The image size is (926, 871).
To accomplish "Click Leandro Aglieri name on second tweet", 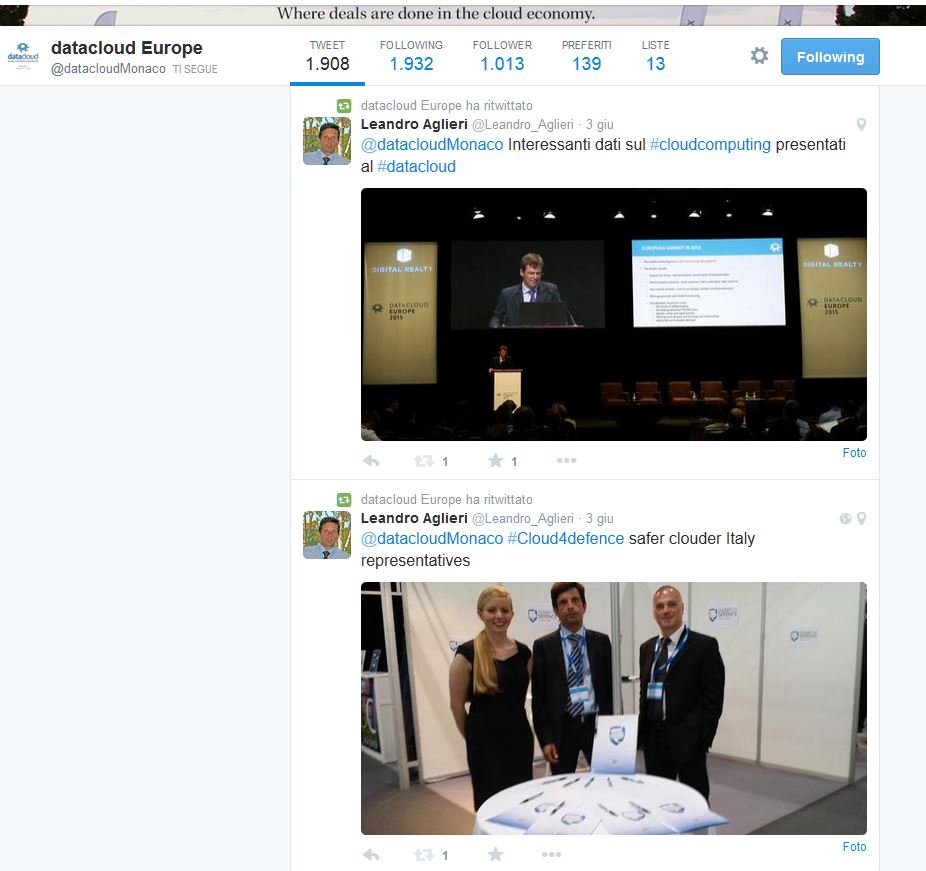I will 414,518.
